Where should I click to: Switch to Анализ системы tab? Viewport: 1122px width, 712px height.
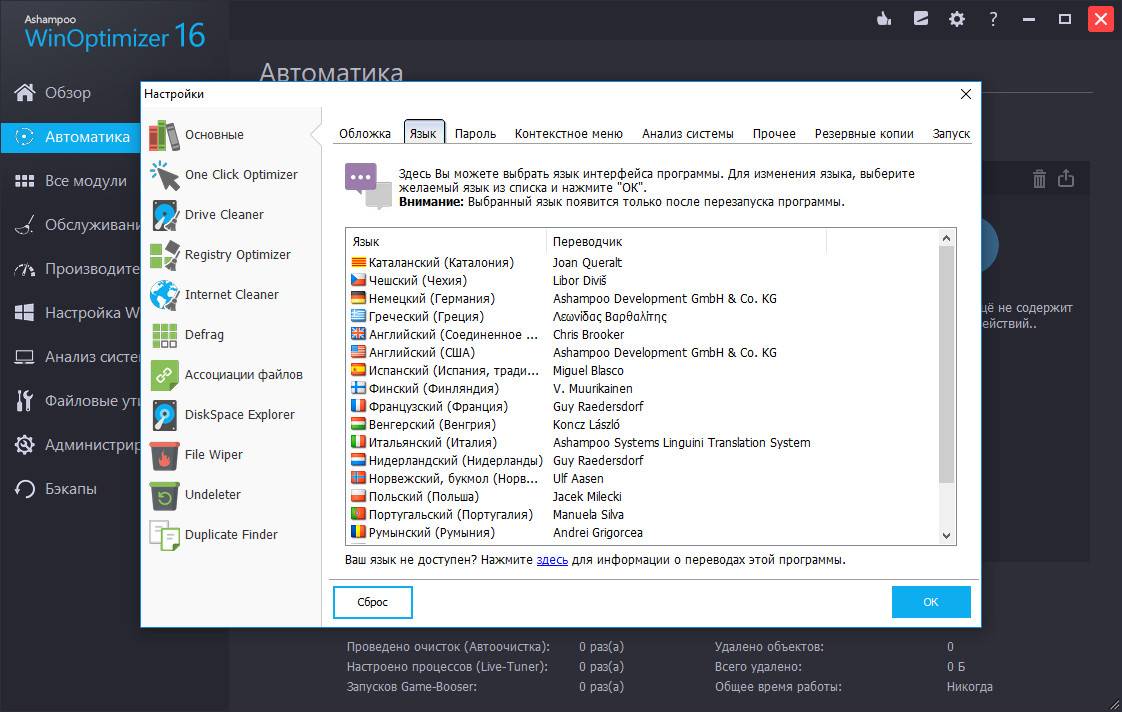click(688, 134)
